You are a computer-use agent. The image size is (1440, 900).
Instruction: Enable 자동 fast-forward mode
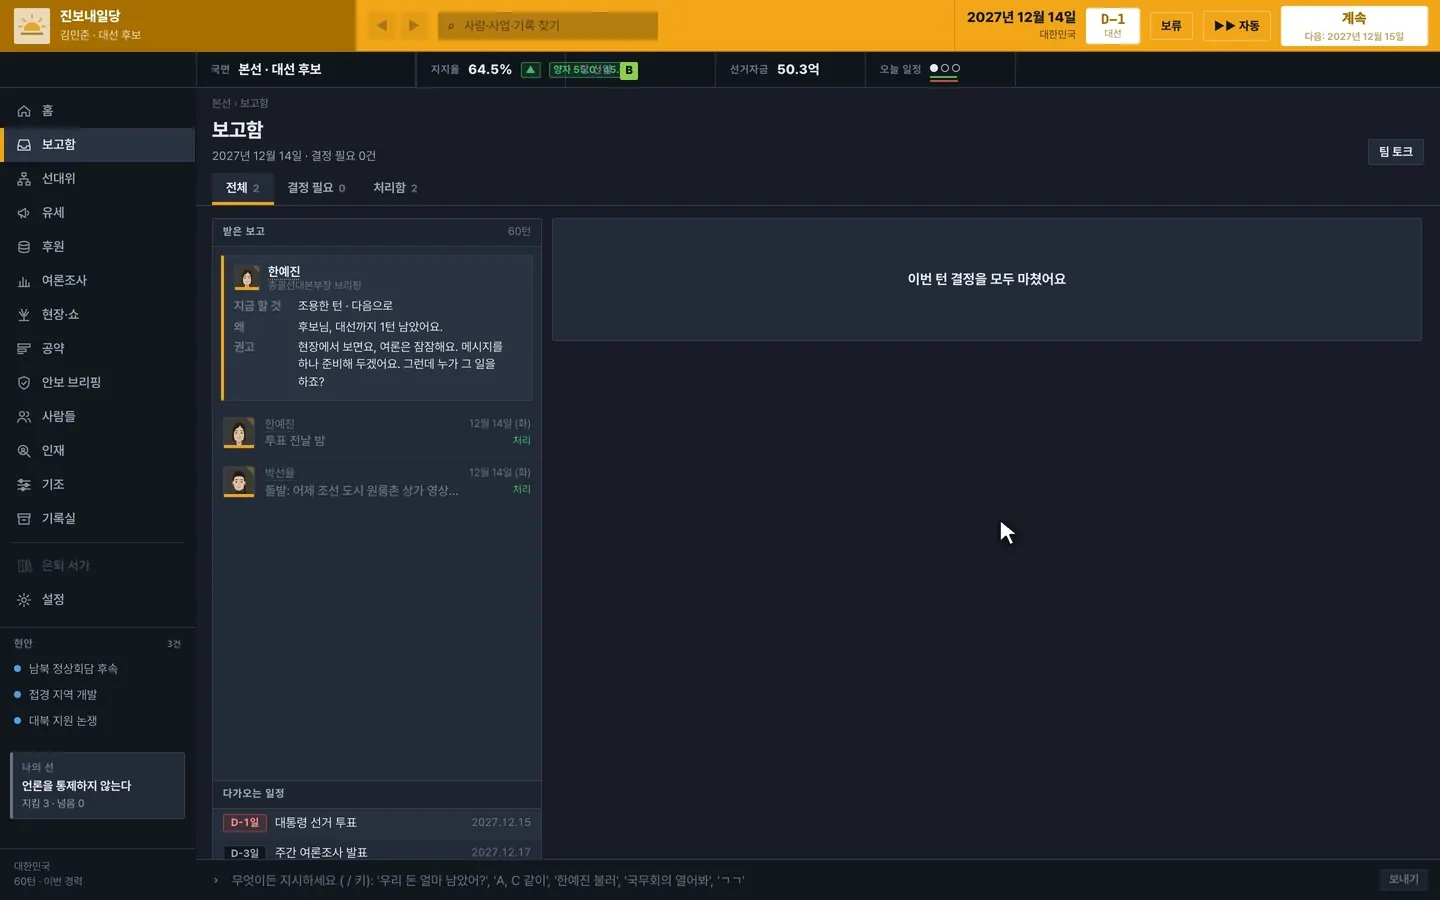click(1236, 26)
